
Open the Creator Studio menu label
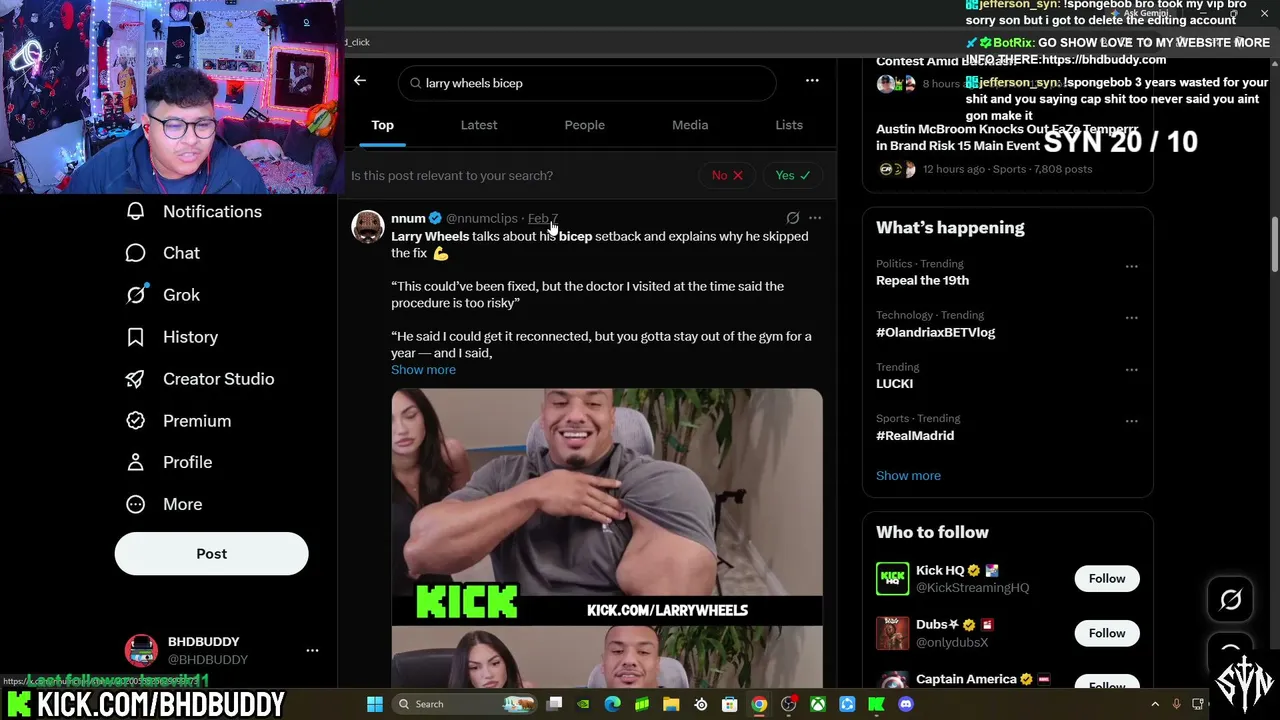pyautogui.click(x=218, y=379)
